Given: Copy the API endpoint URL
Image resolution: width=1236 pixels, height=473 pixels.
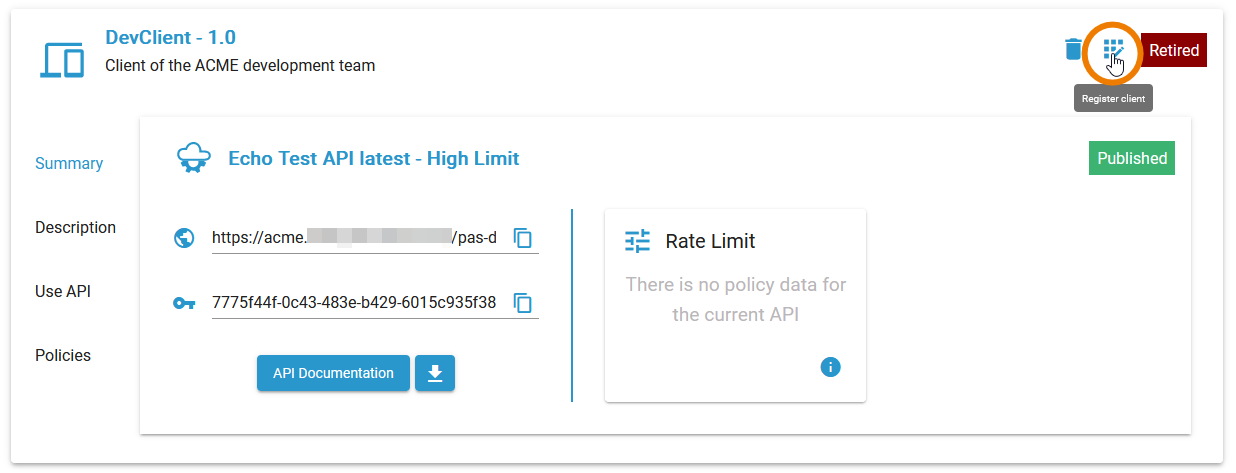Looking at the screenshot, I should 523,238.
